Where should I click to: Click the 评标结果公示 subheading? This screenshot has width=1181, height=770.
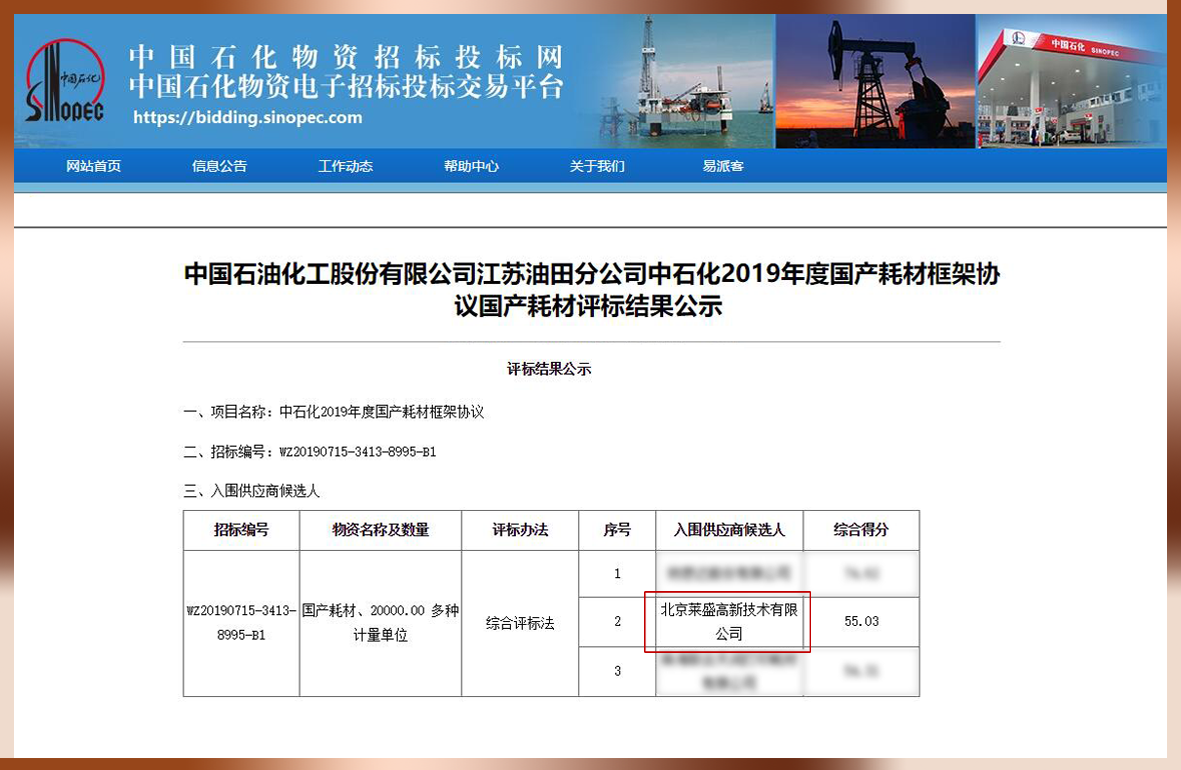point(549,369)
